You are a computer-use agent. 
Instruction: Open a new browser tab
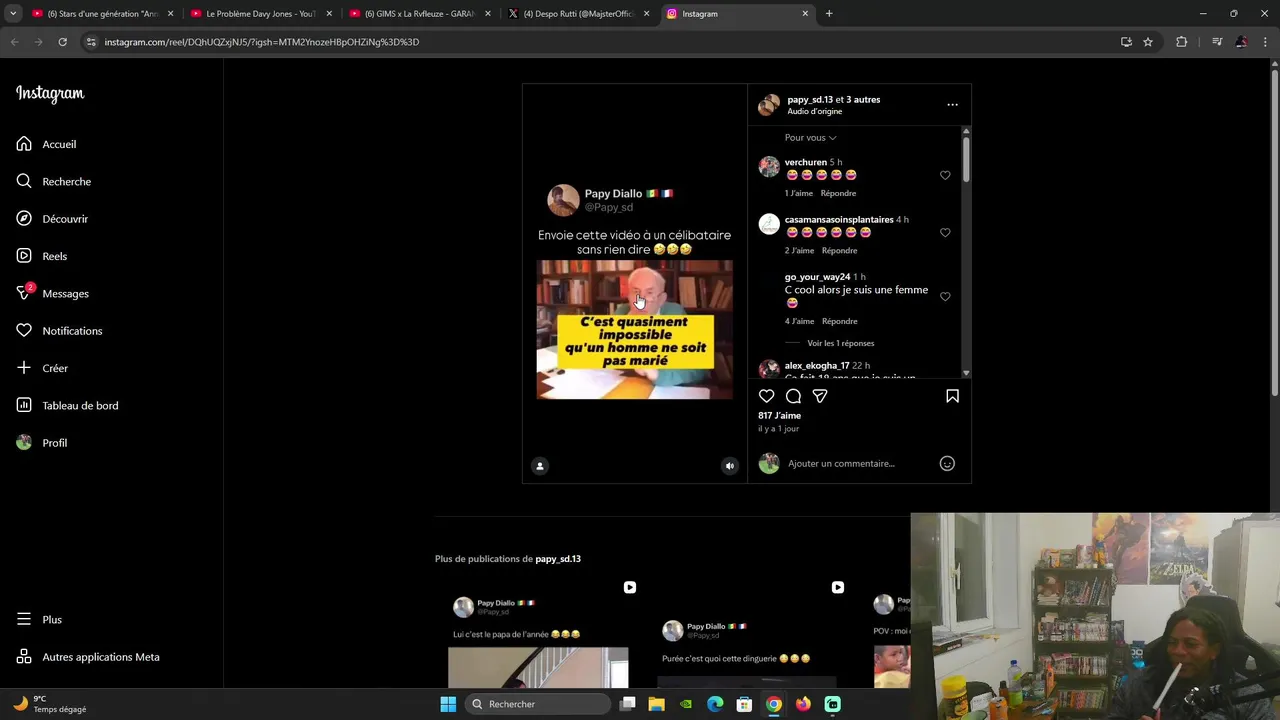(x=829, y=14)
